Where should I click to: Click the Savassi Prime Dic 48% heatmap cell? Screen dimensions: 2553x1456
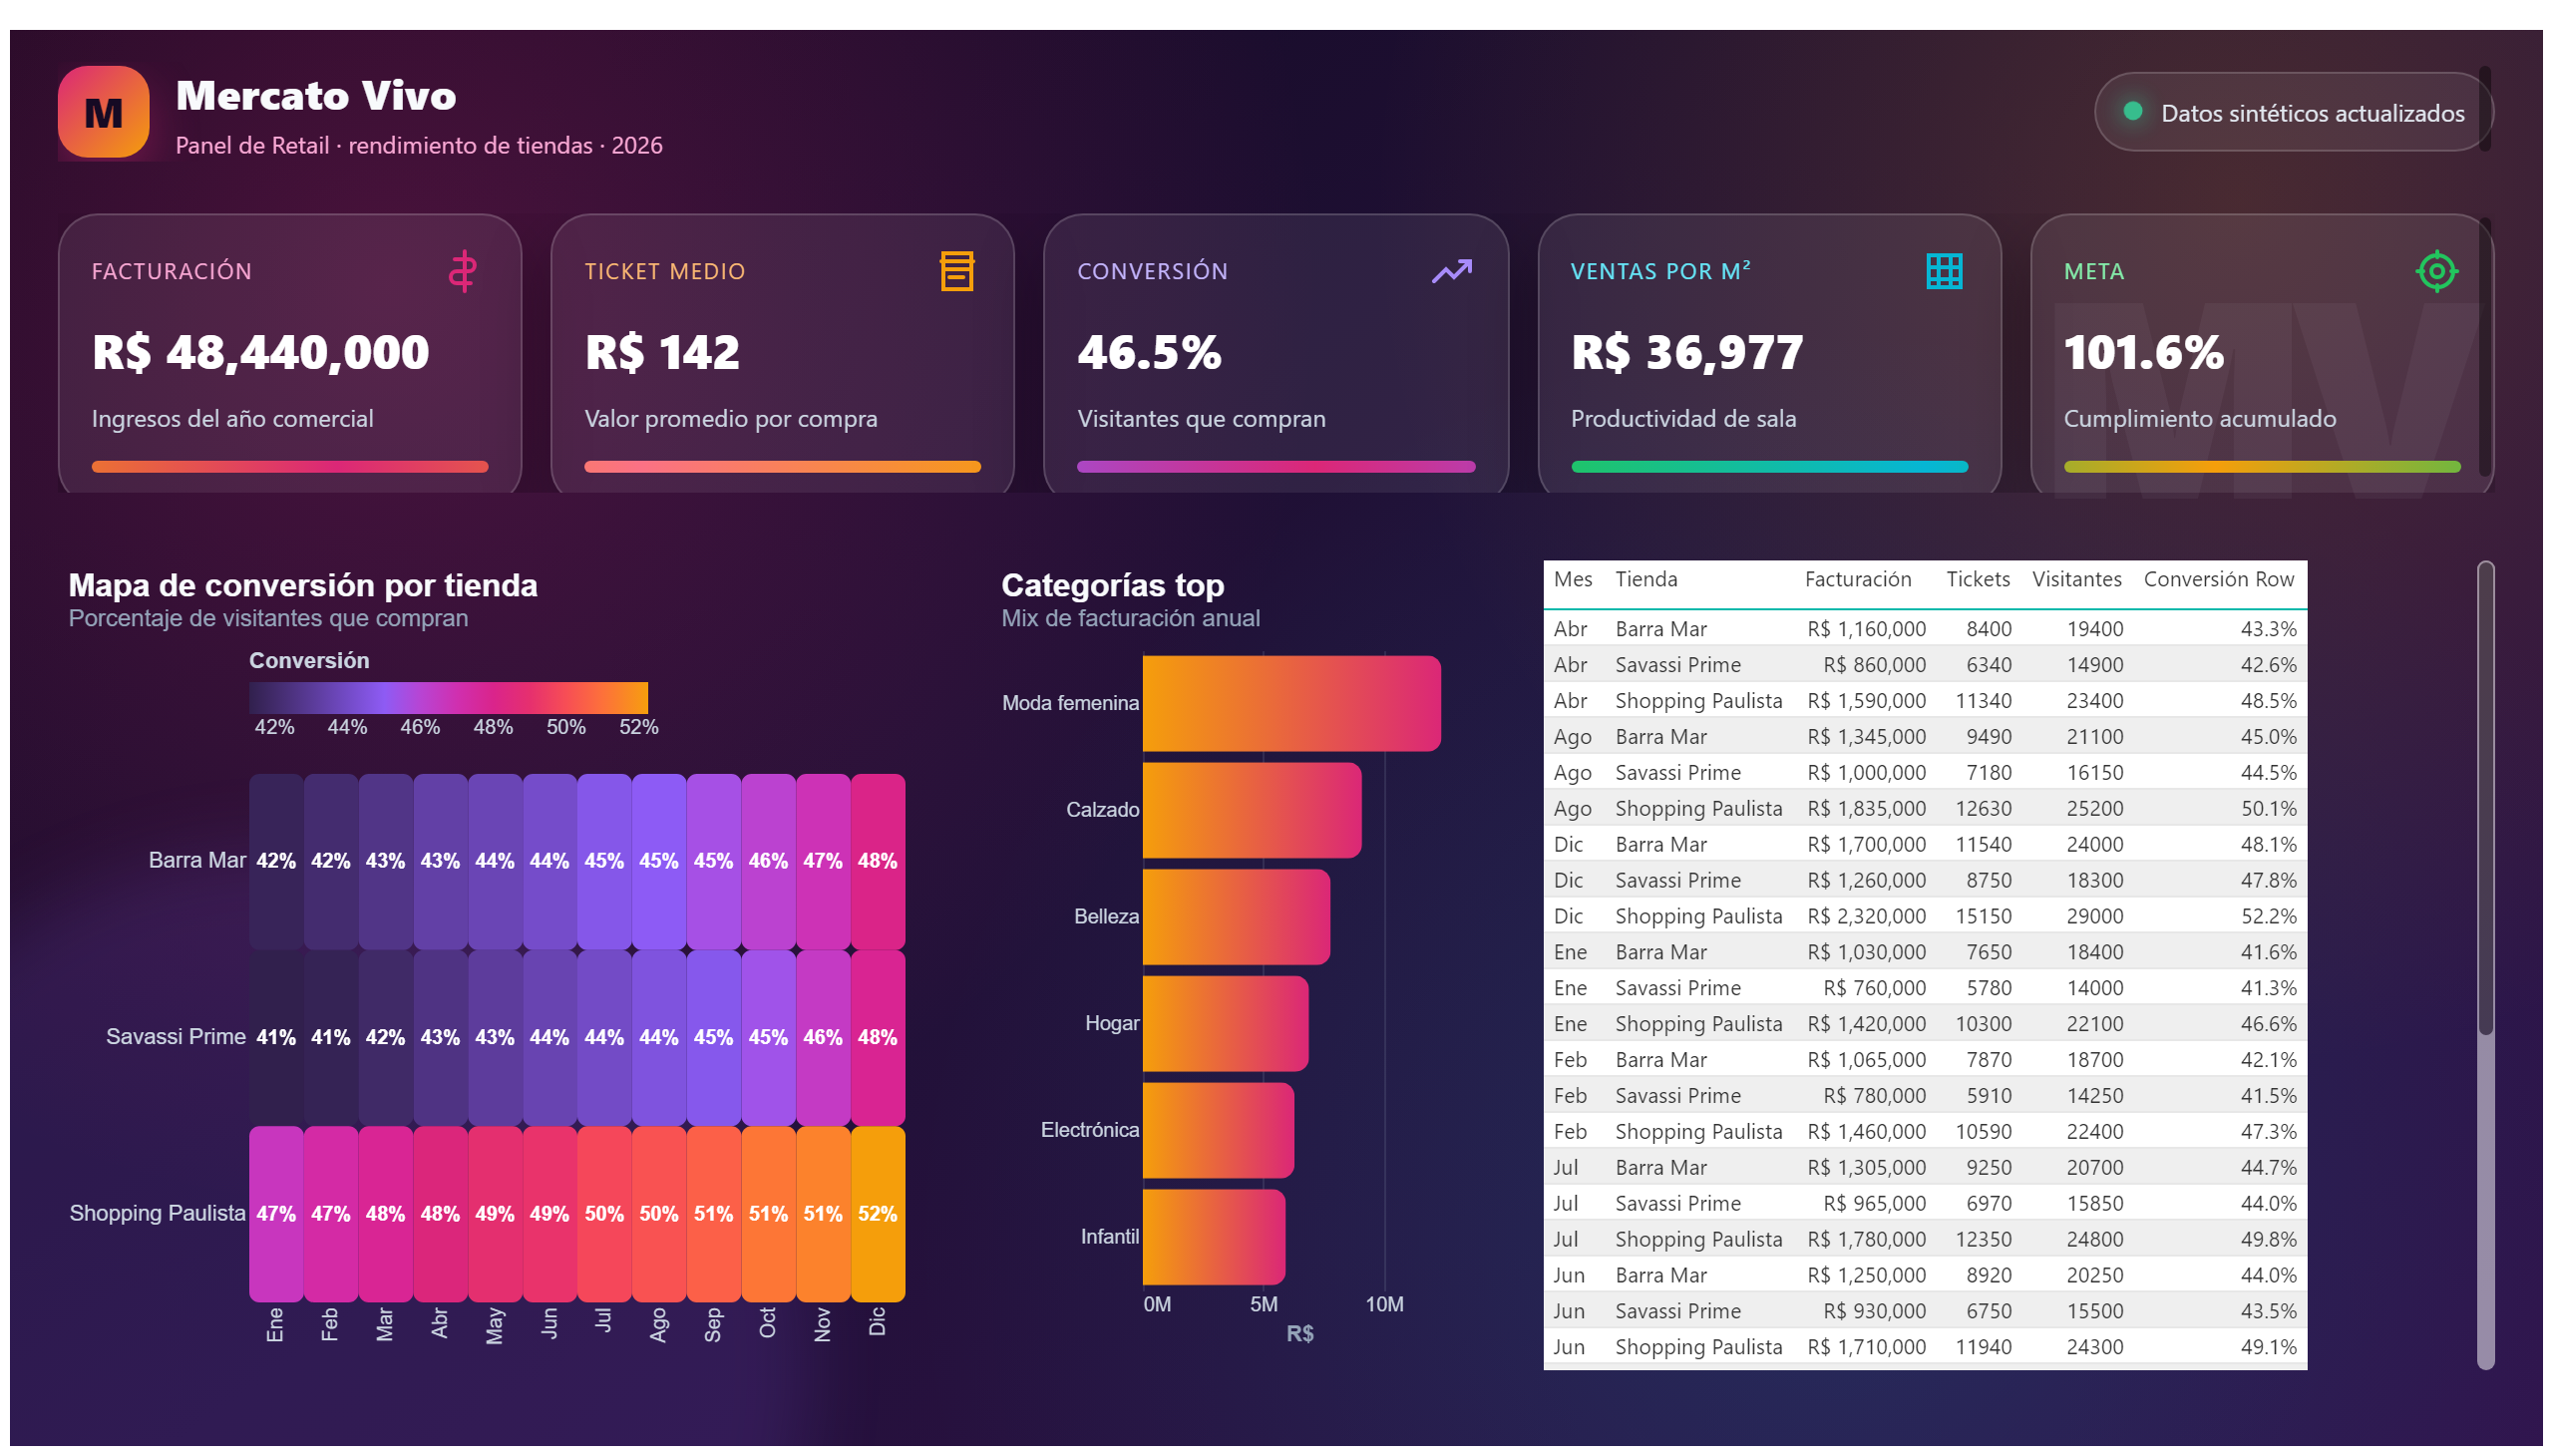(877, 1037)
